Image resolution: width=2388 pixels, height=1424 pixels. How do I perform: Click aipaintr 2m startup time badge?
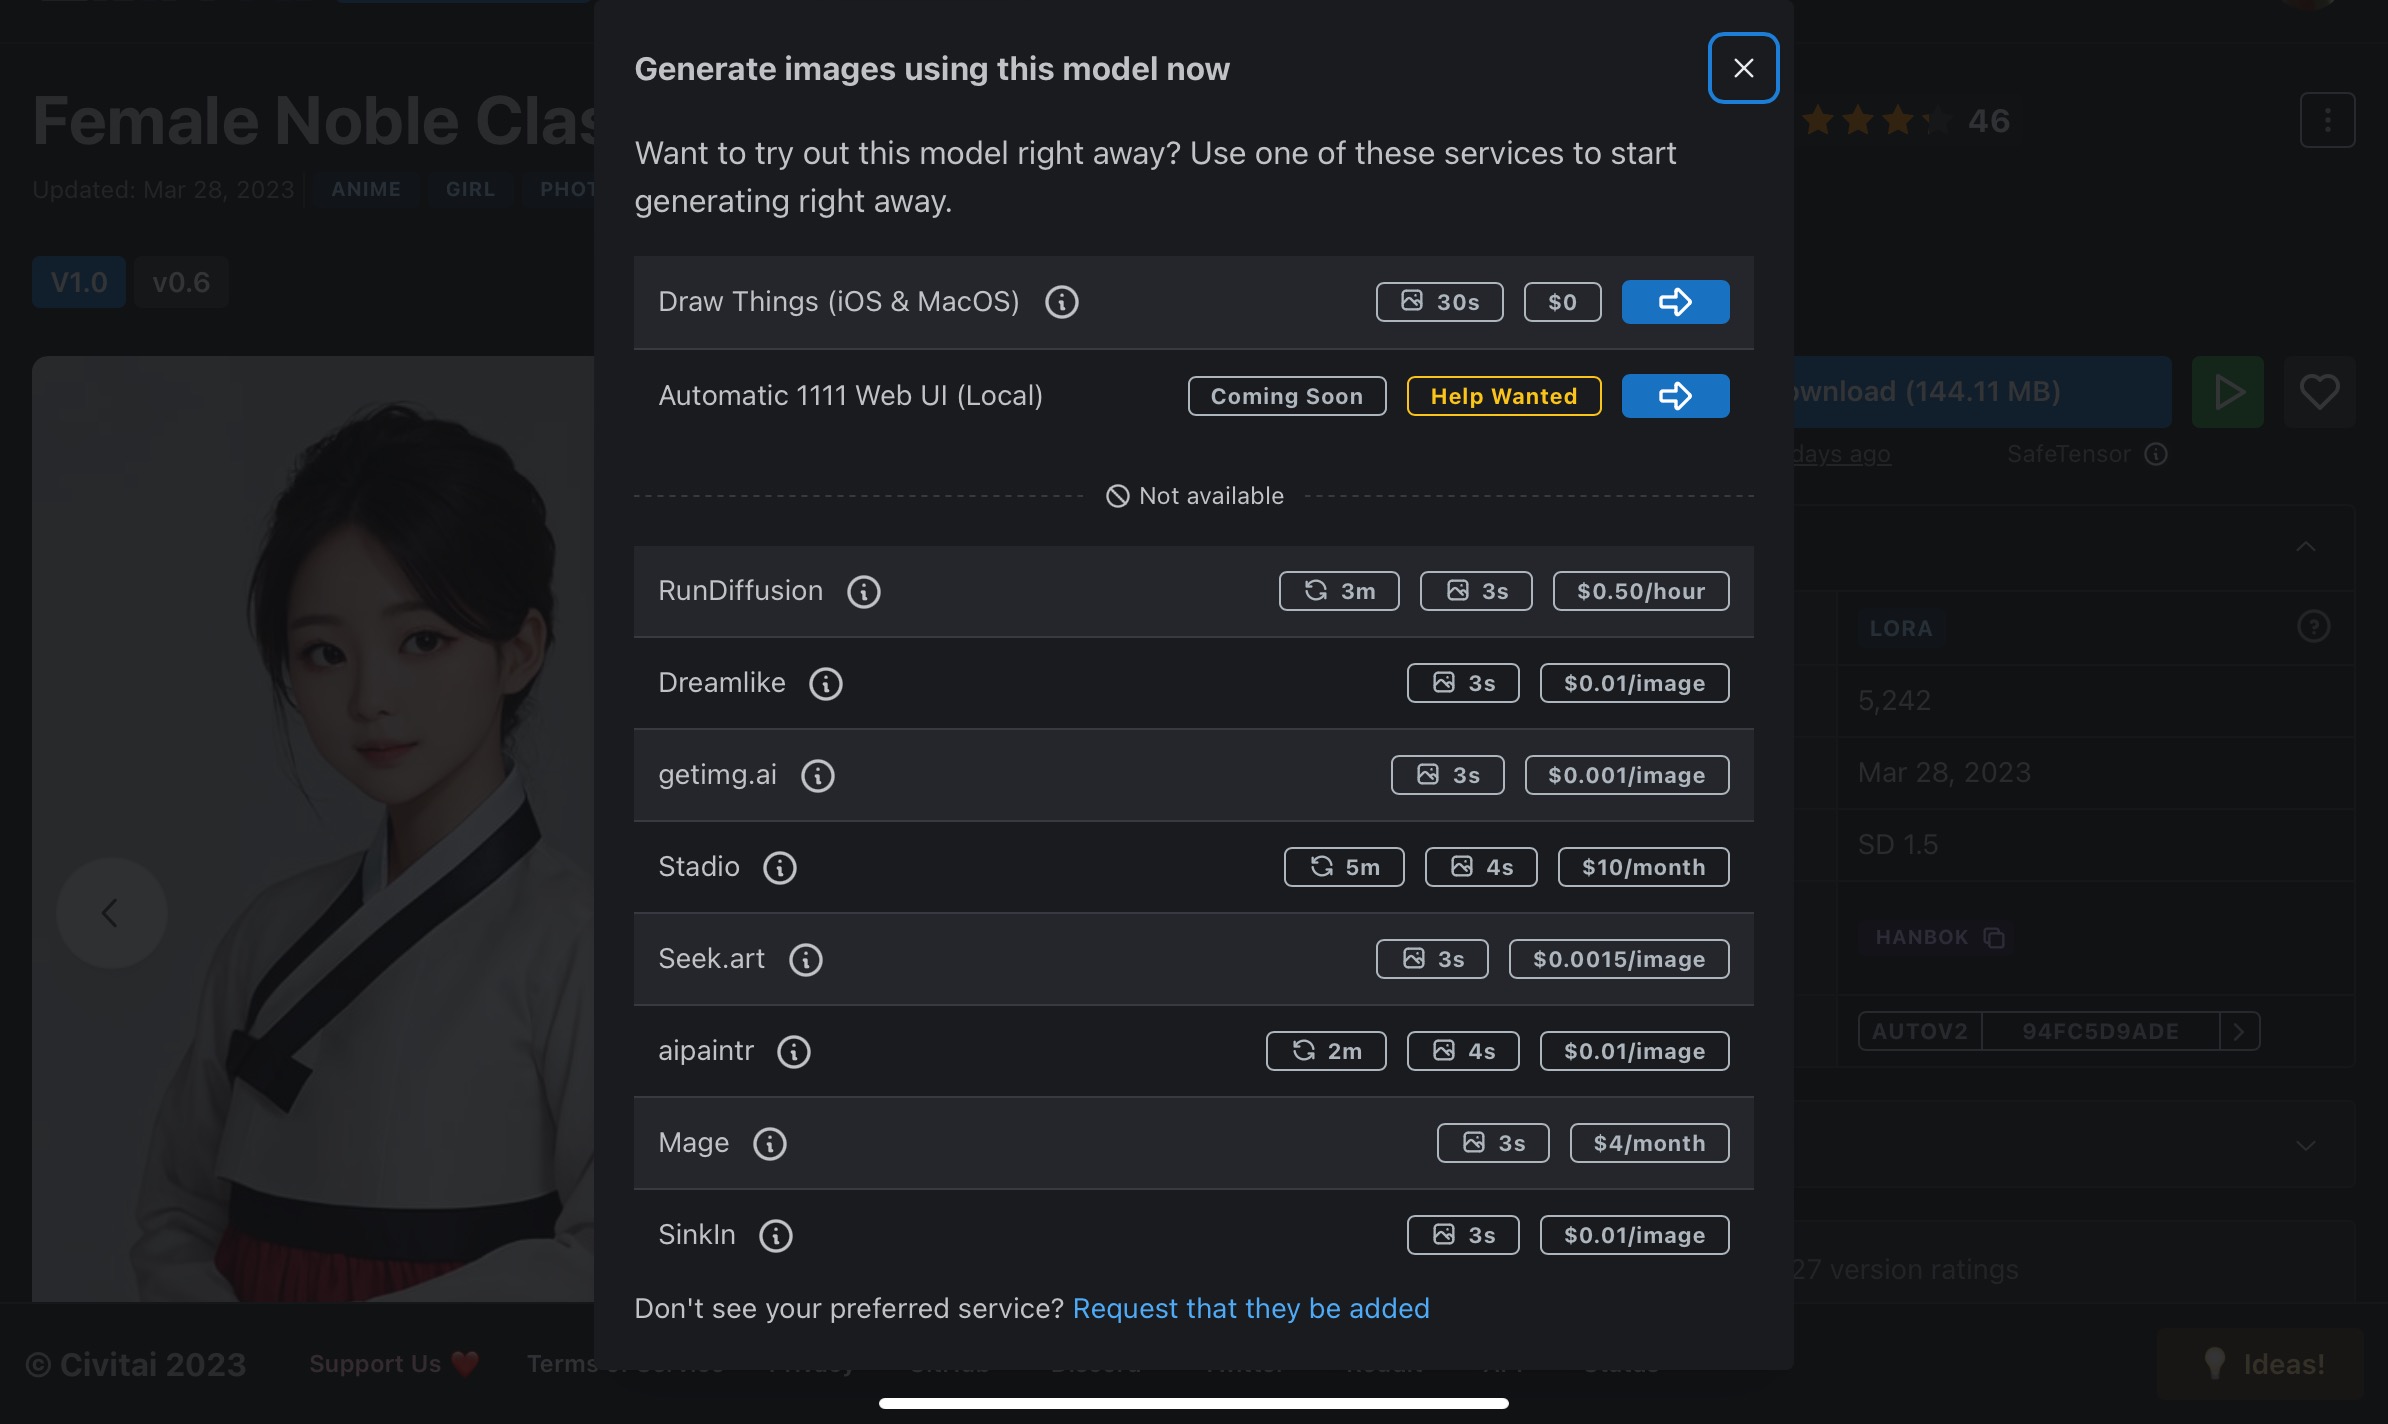pyautogui.click(x=1326, y=1051)
